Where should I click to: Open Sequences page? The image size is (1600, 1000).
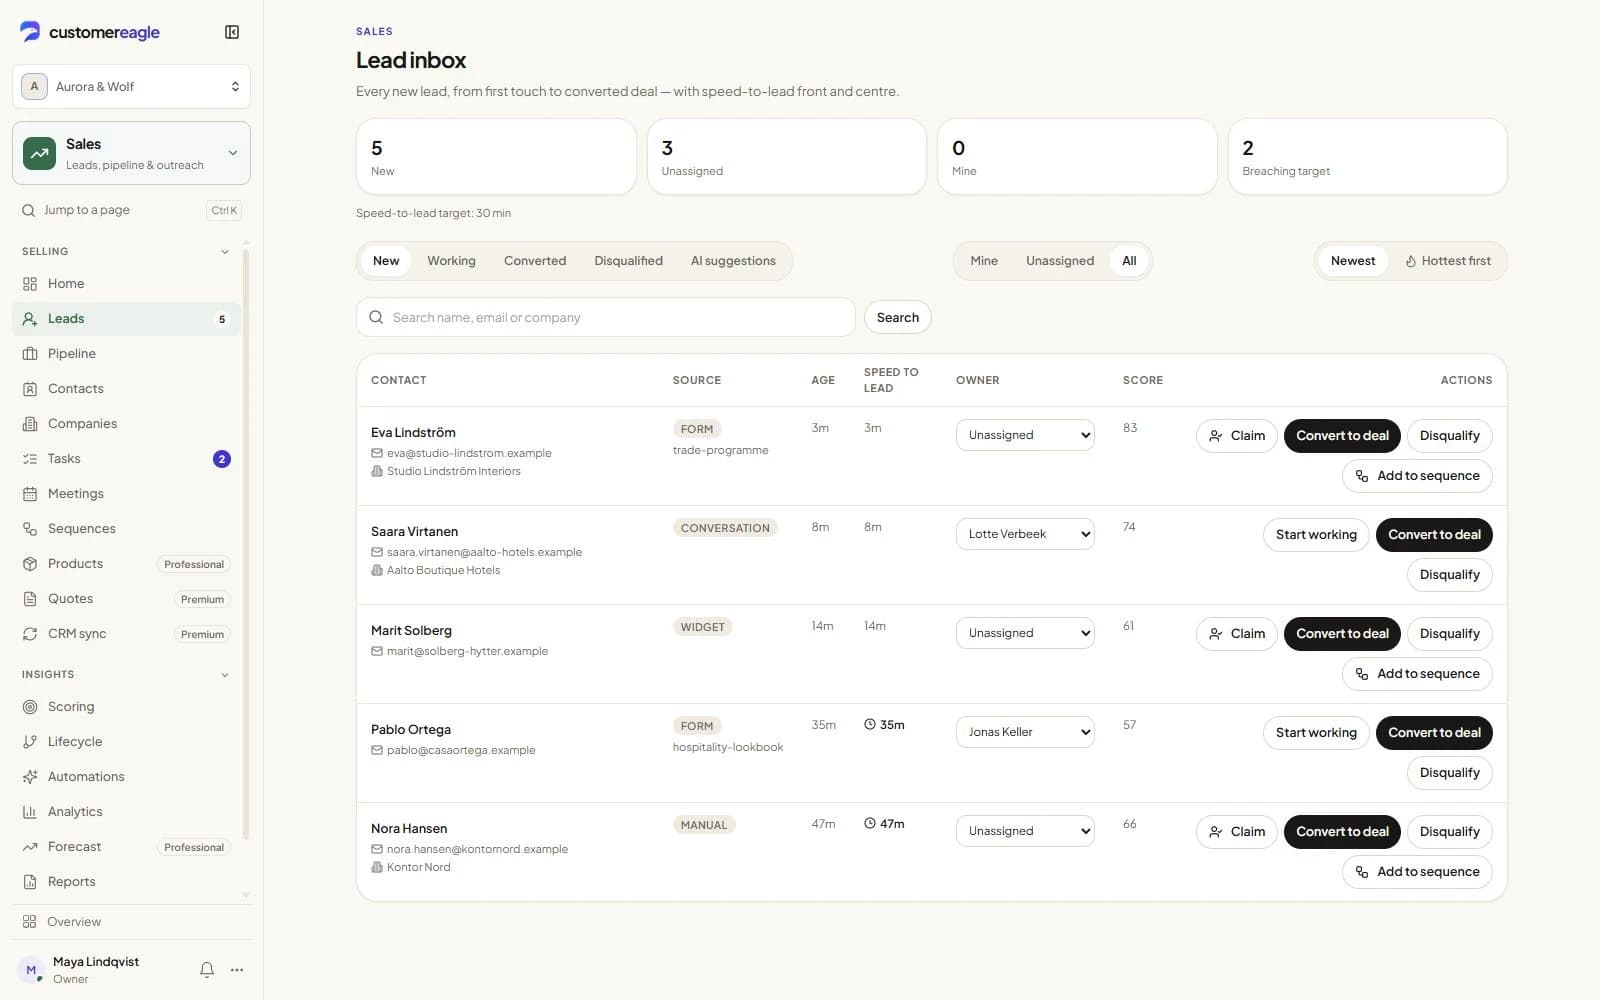pyautogui.click(x=127, y=529)
